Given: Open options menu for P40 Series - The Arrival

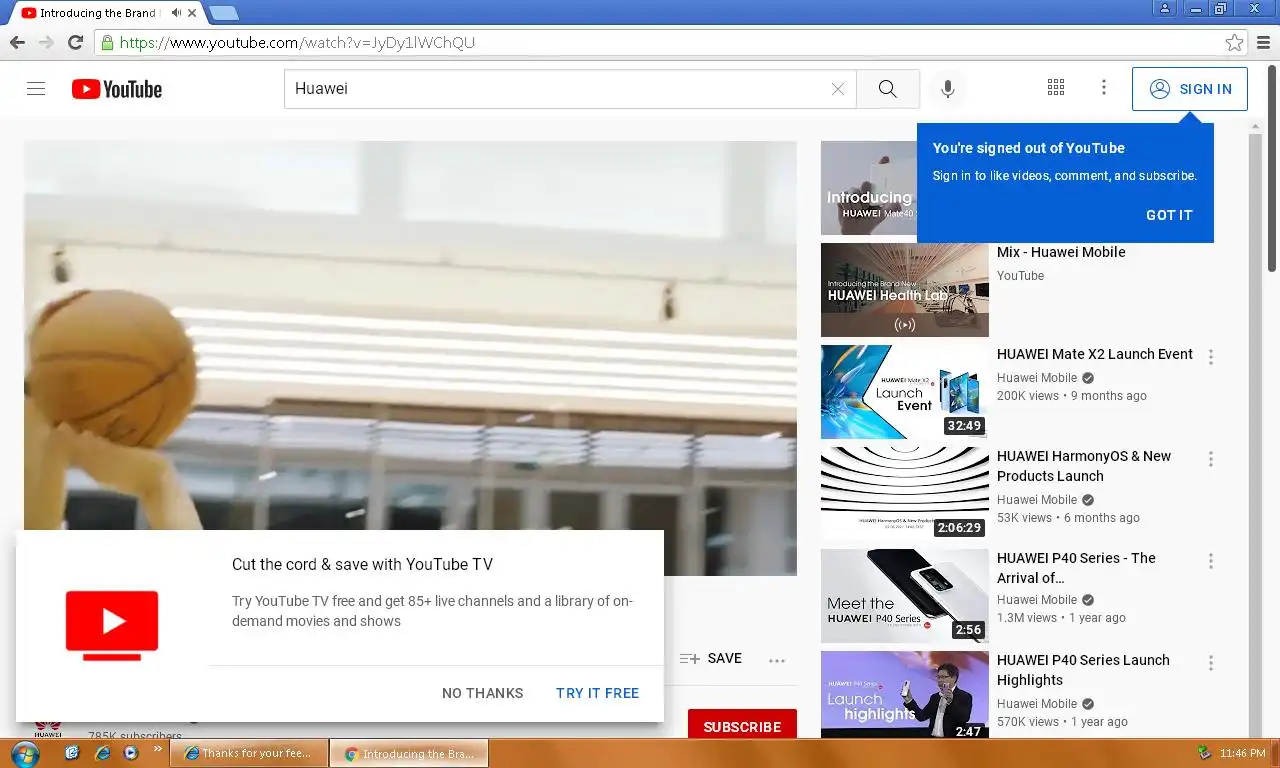Looking at the screenshot, I should click(1211, 561).
